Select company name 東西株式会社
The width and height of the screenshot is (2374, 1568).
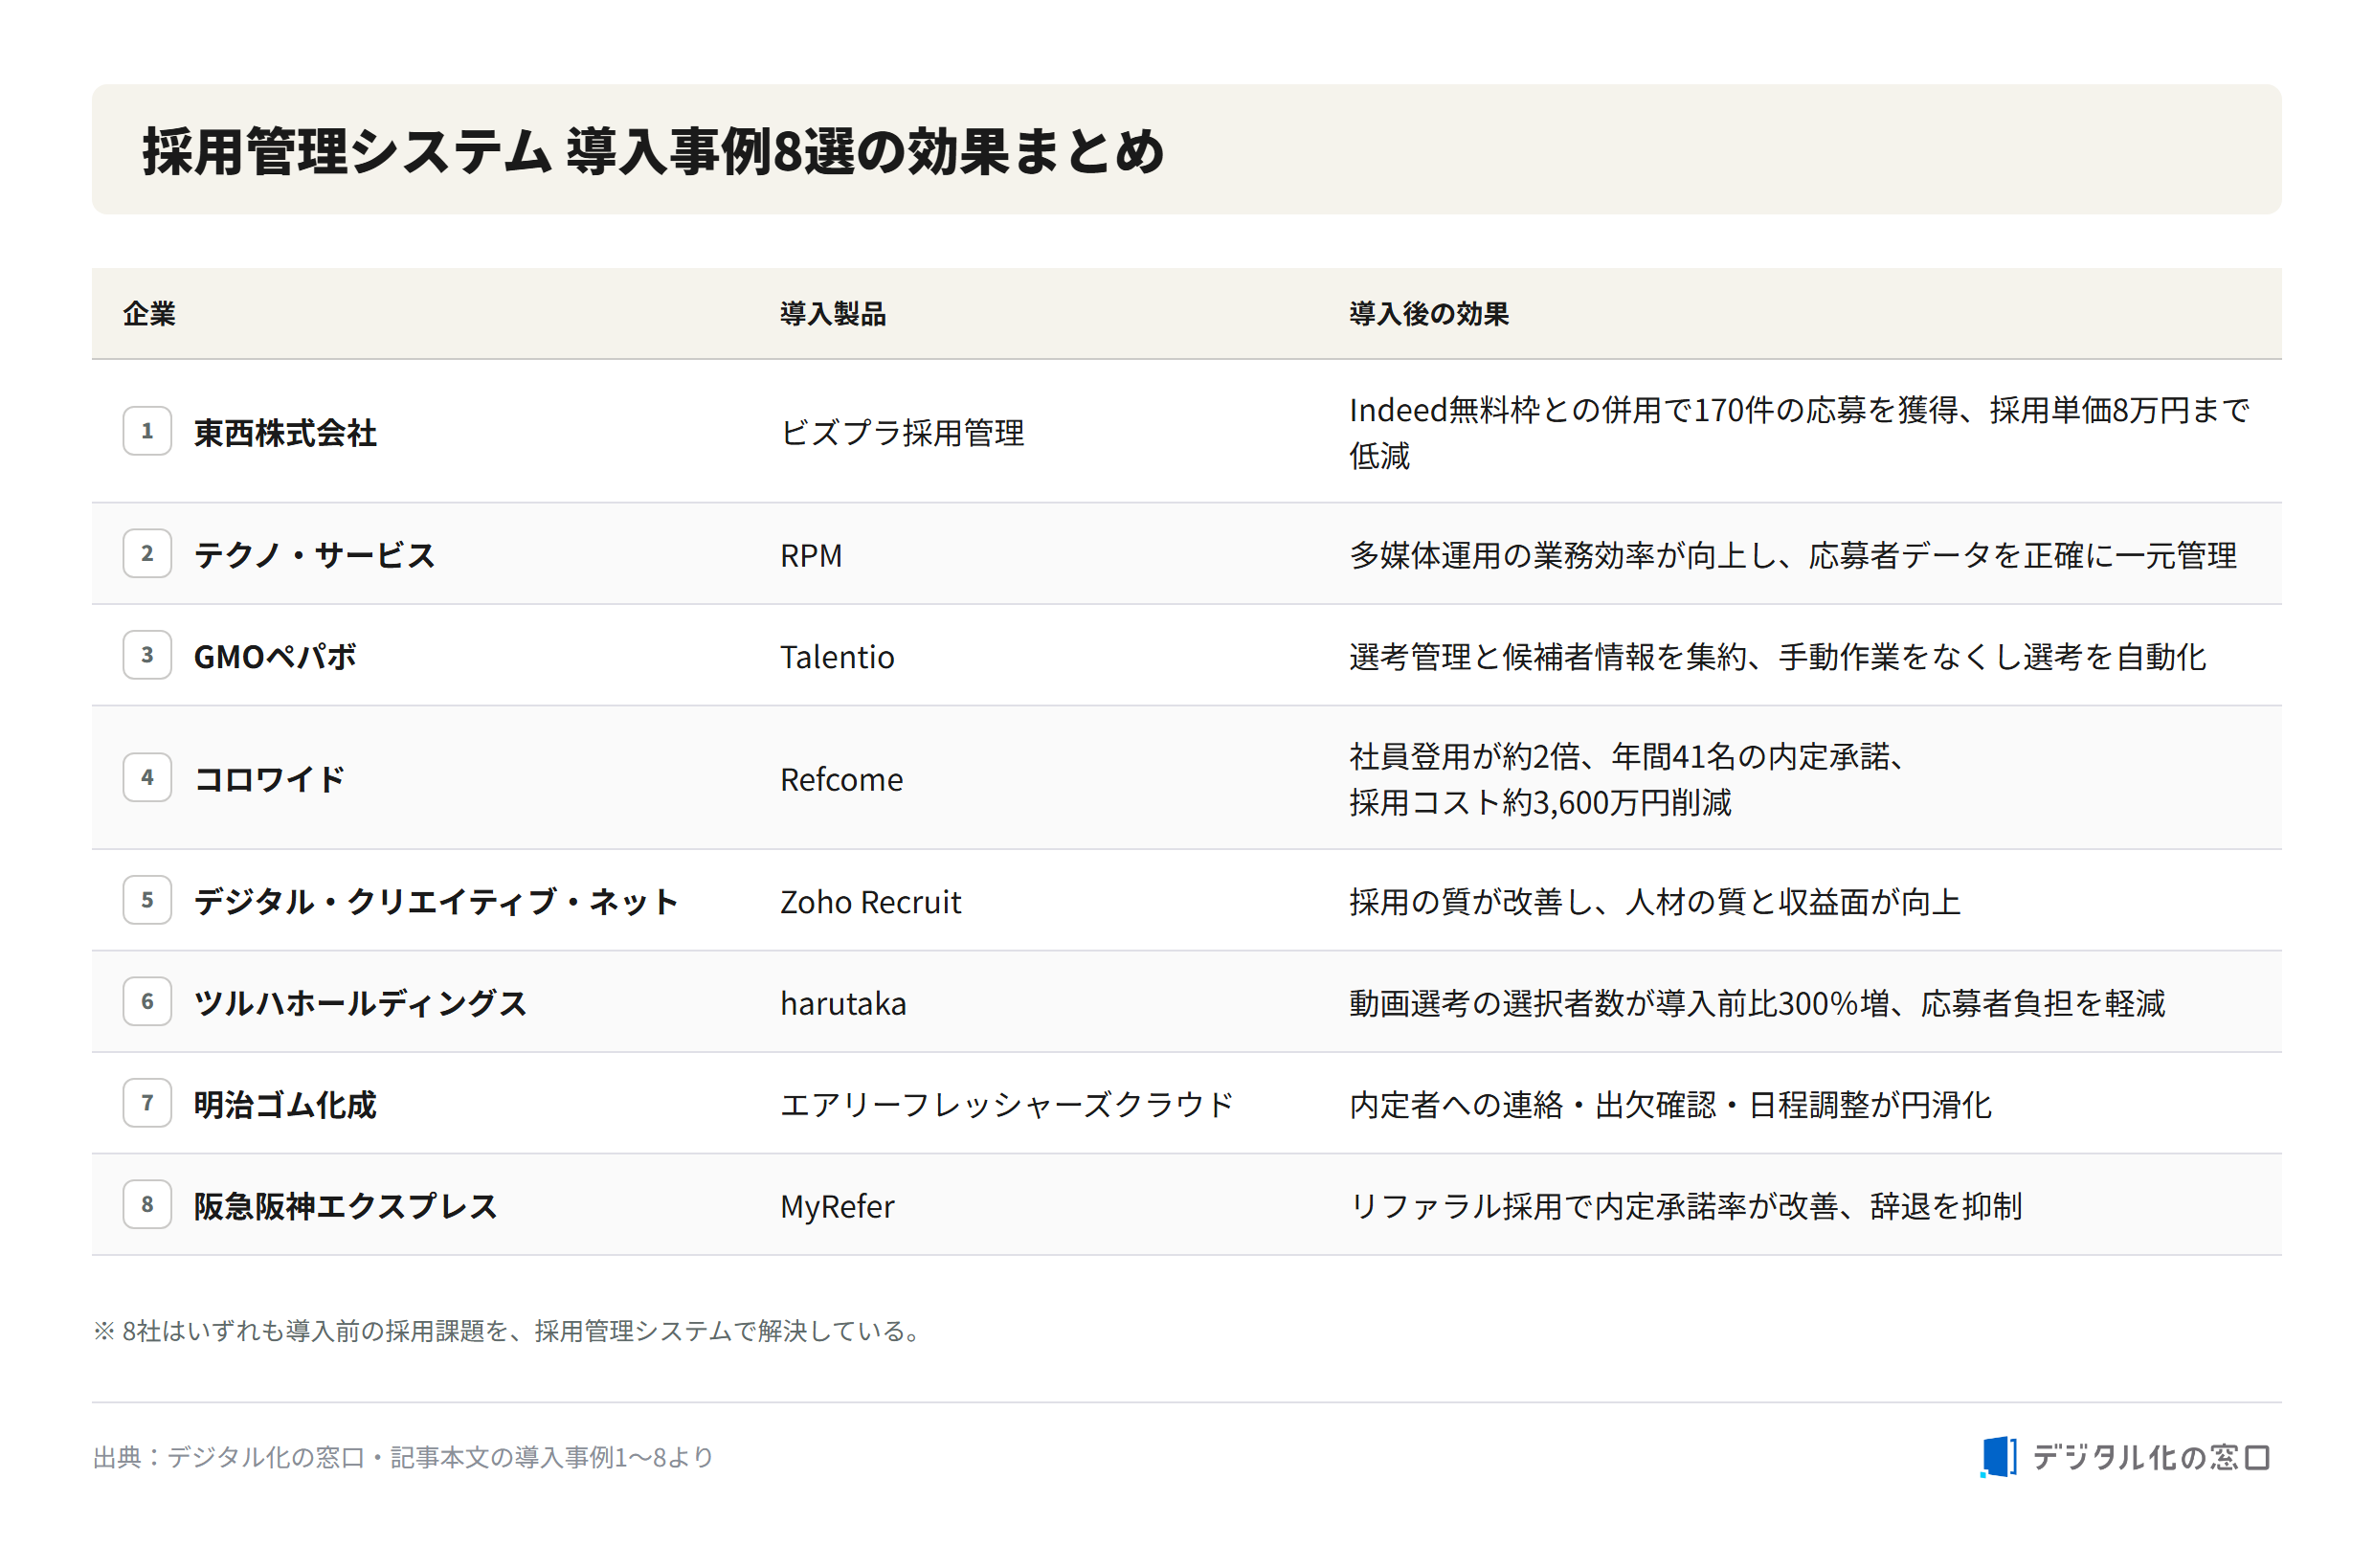tap(285, 432)
